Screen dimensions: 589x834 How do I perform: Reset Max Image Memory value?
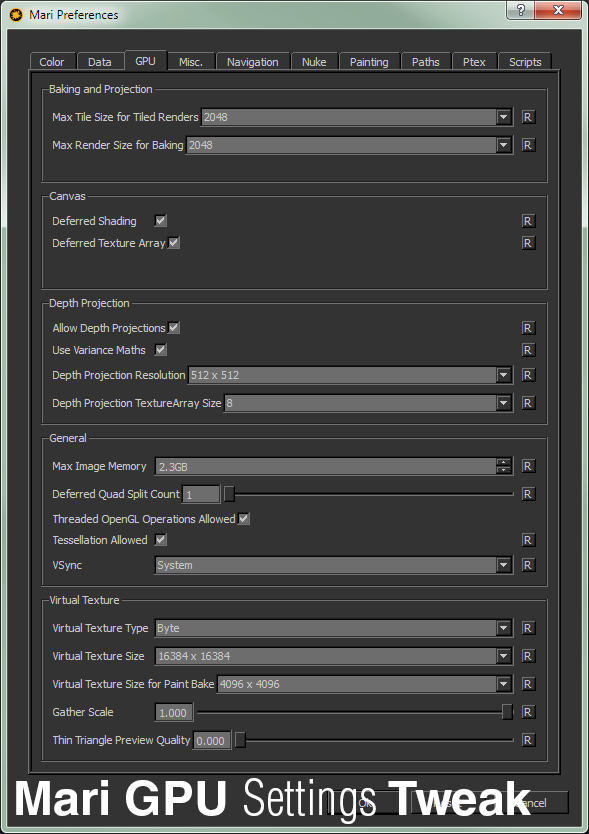[528, 466]
